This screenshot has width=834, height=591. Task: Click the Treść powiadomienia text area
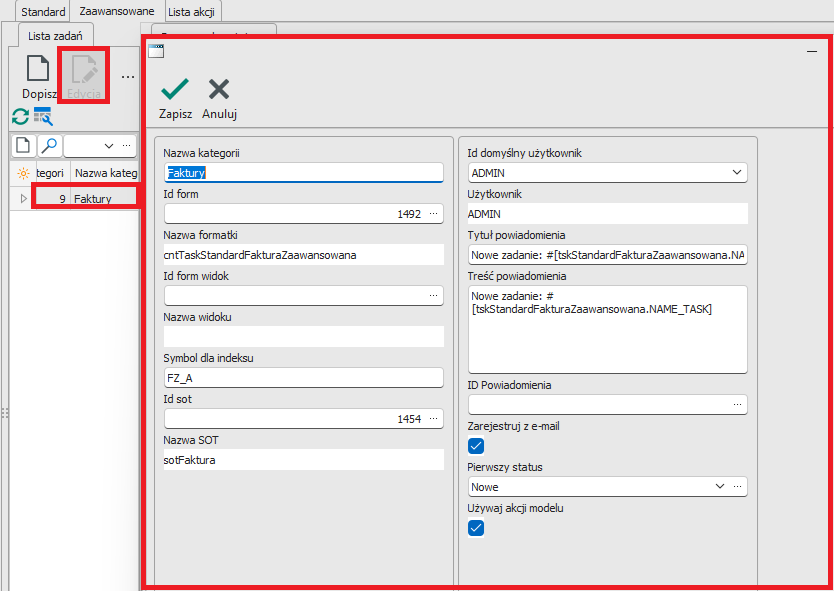point(607,329)
